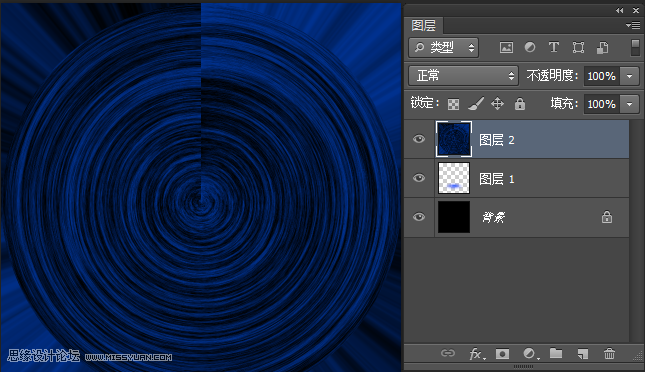Filter layers by pixel layers icon
Screen dimensions: 645x372
(506, 48)
